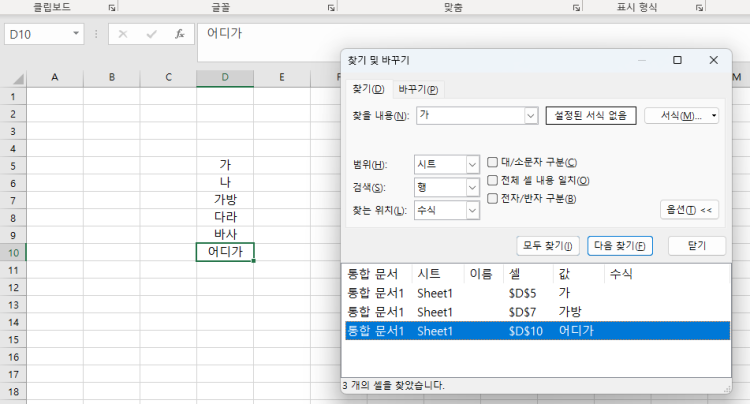750x404 pixels.
Task: Maximize the Find and Replace dialog
Action: click(677, 60)
